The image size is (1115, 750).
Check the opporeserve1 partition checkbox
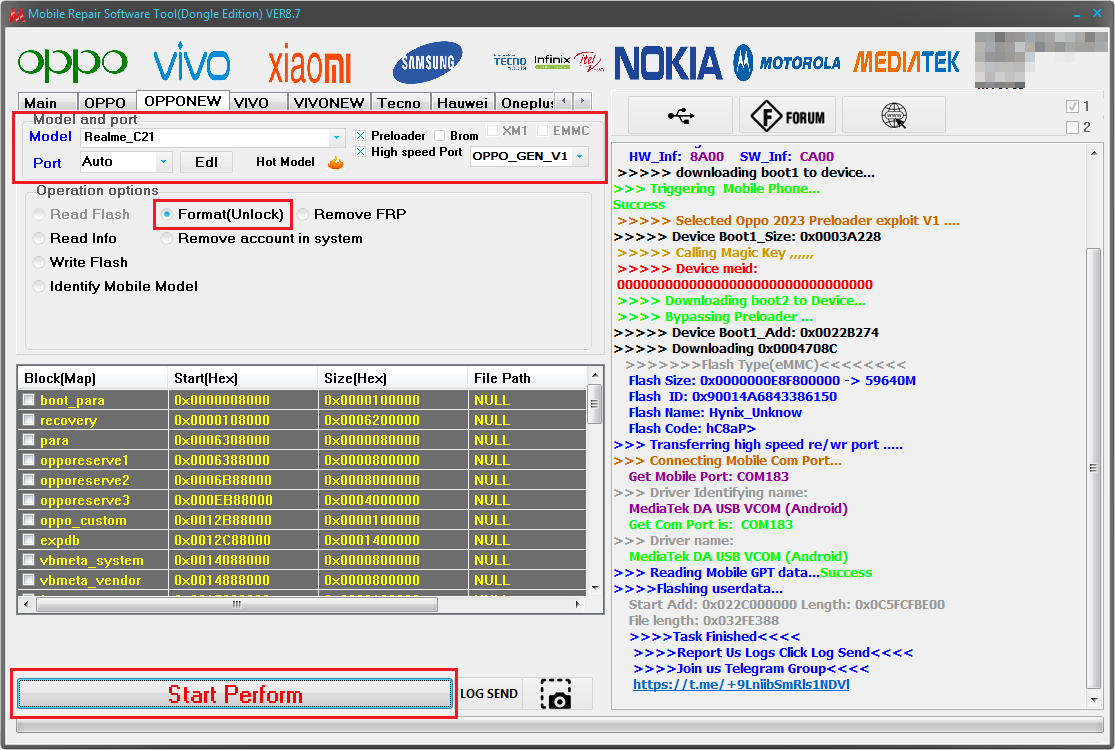click(28, 460)
